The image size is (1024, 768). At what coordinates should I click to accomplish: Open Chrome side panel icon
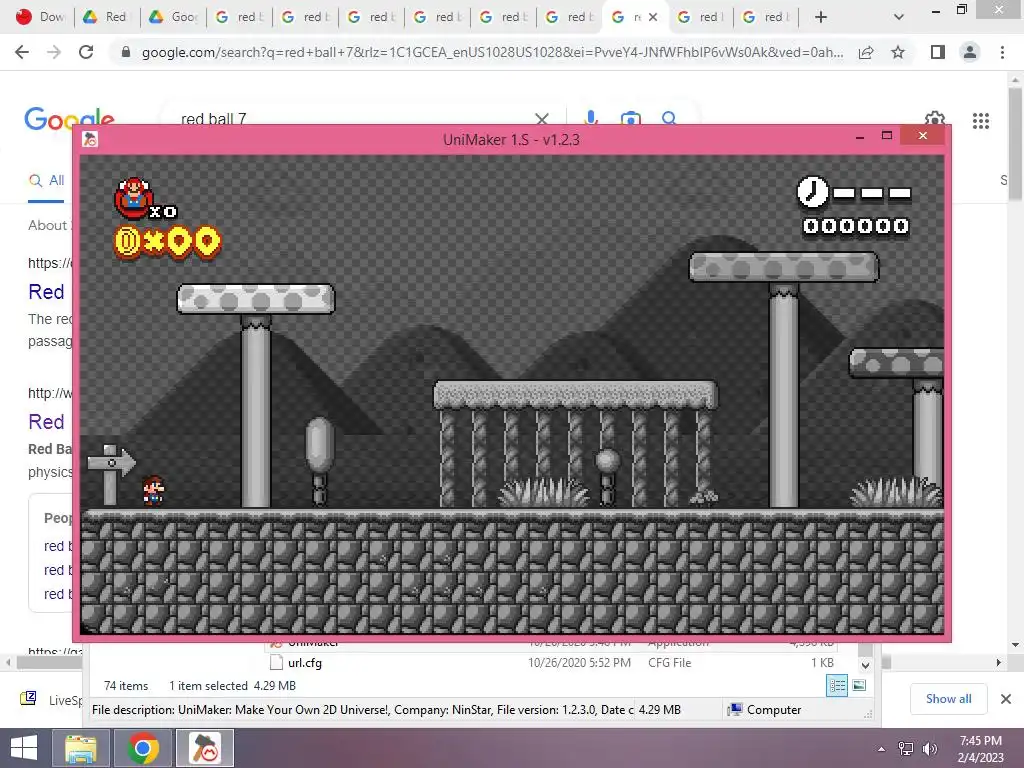click(x=938, y=52)
